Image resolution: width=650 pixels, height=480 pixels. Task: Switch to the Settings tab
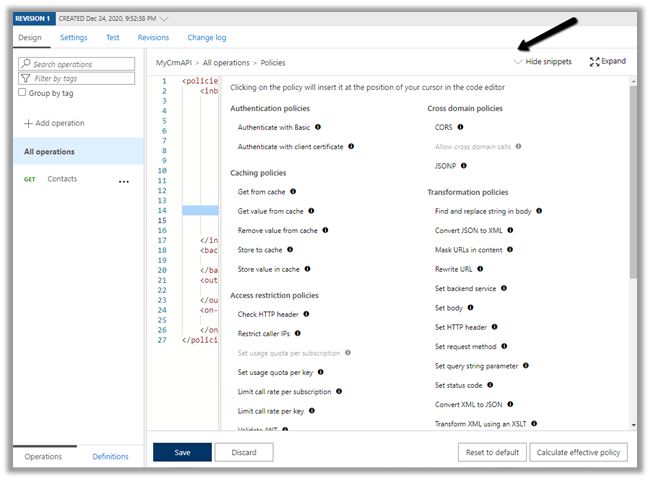click(73, 38)
